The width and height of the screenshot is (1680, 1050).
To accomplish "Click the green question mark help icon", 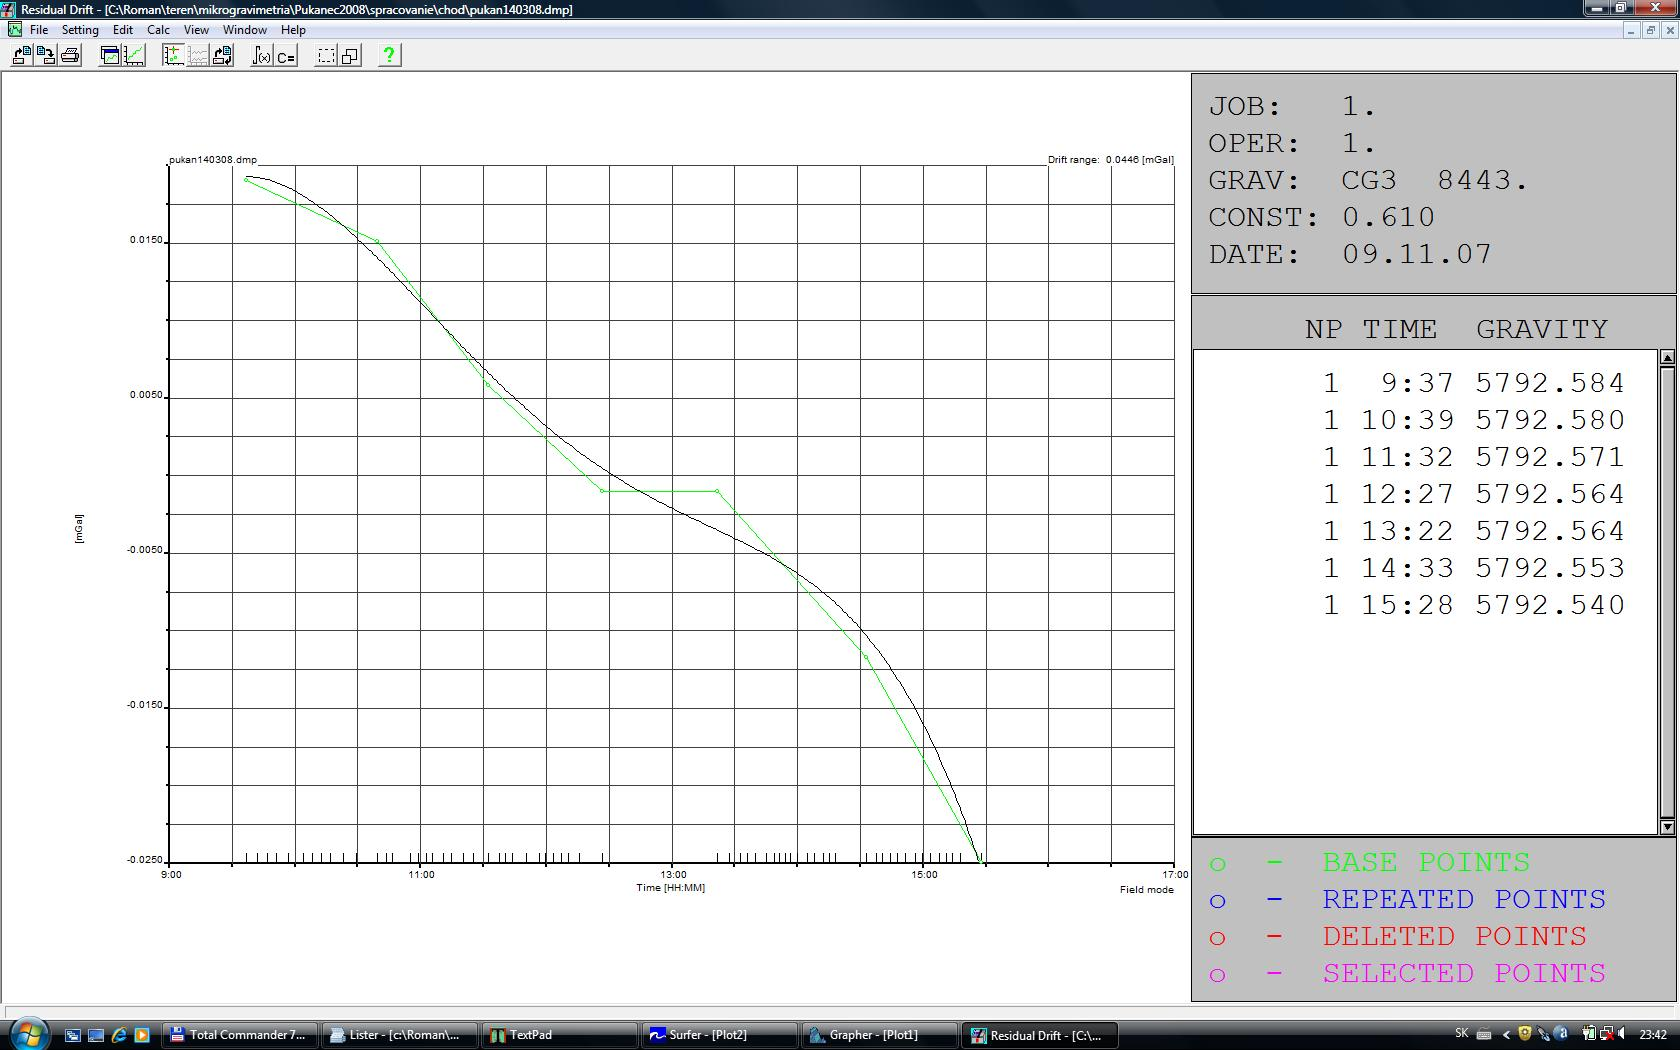I will click(390, 56).
